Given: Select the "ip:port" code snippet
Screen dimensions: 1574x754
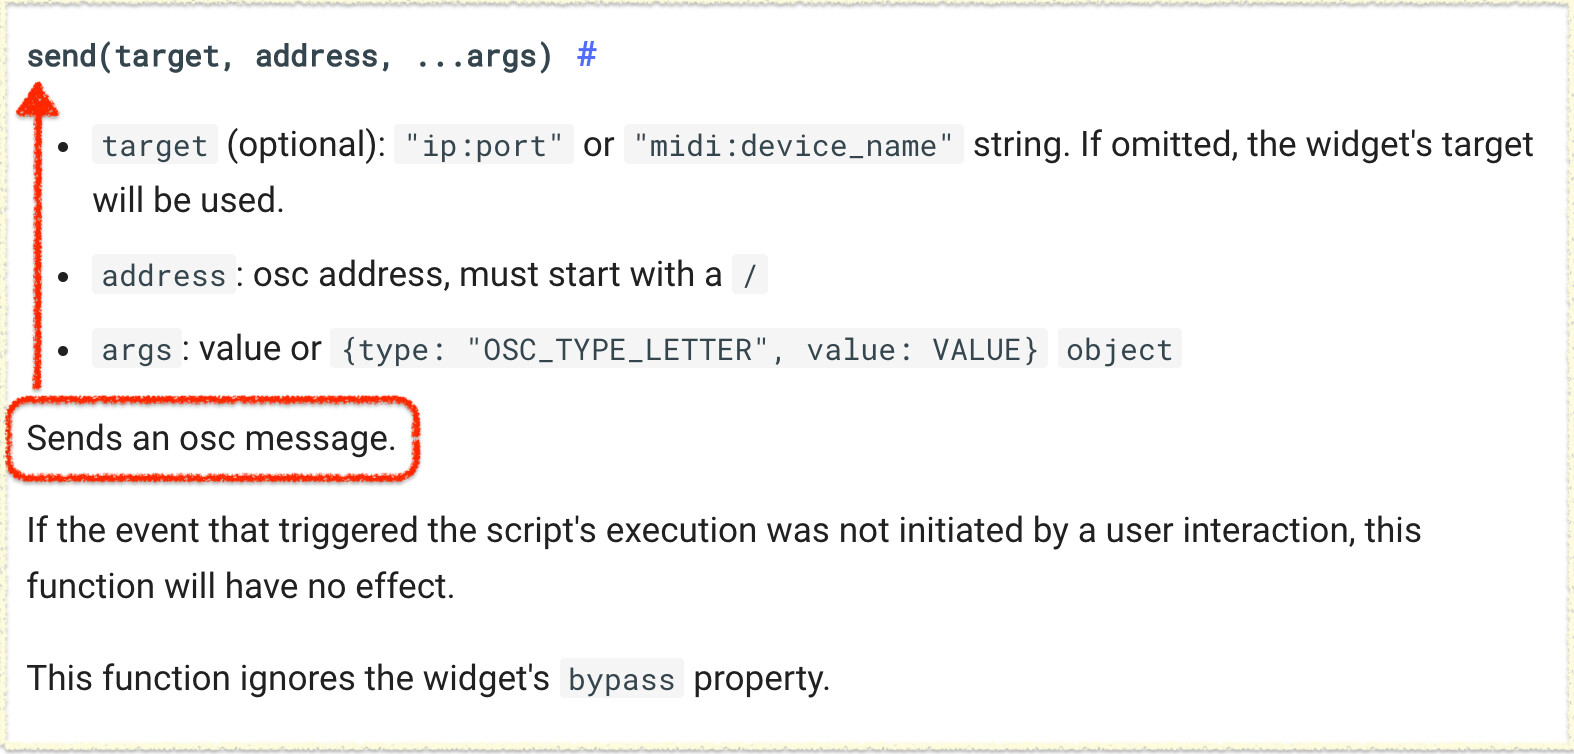Looking at the screenshot, I should pos(484,146).
